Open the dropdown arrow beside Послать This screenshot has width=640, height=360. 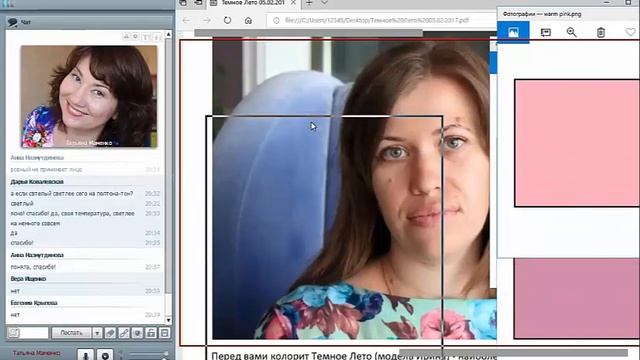pyautogui.click(x=97, y=333)
